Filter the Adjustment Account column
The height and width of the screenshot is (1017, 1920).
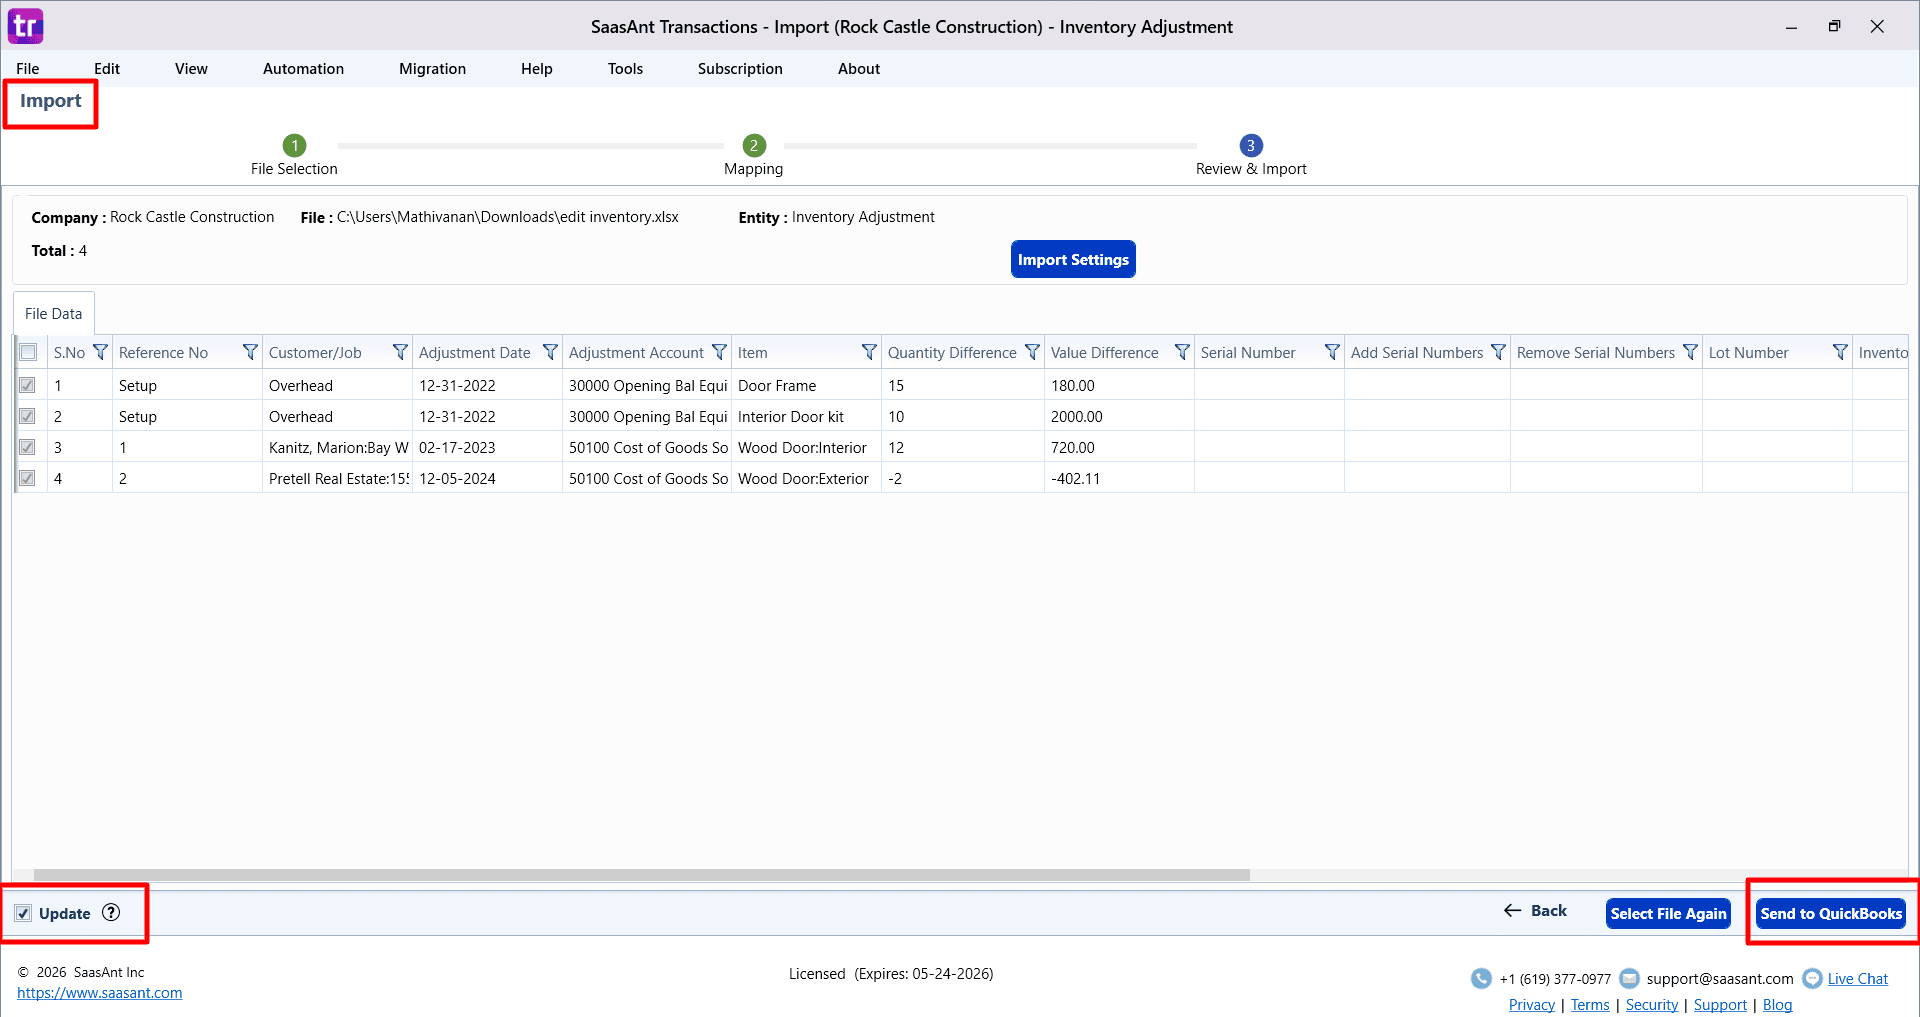click(719, 352)
